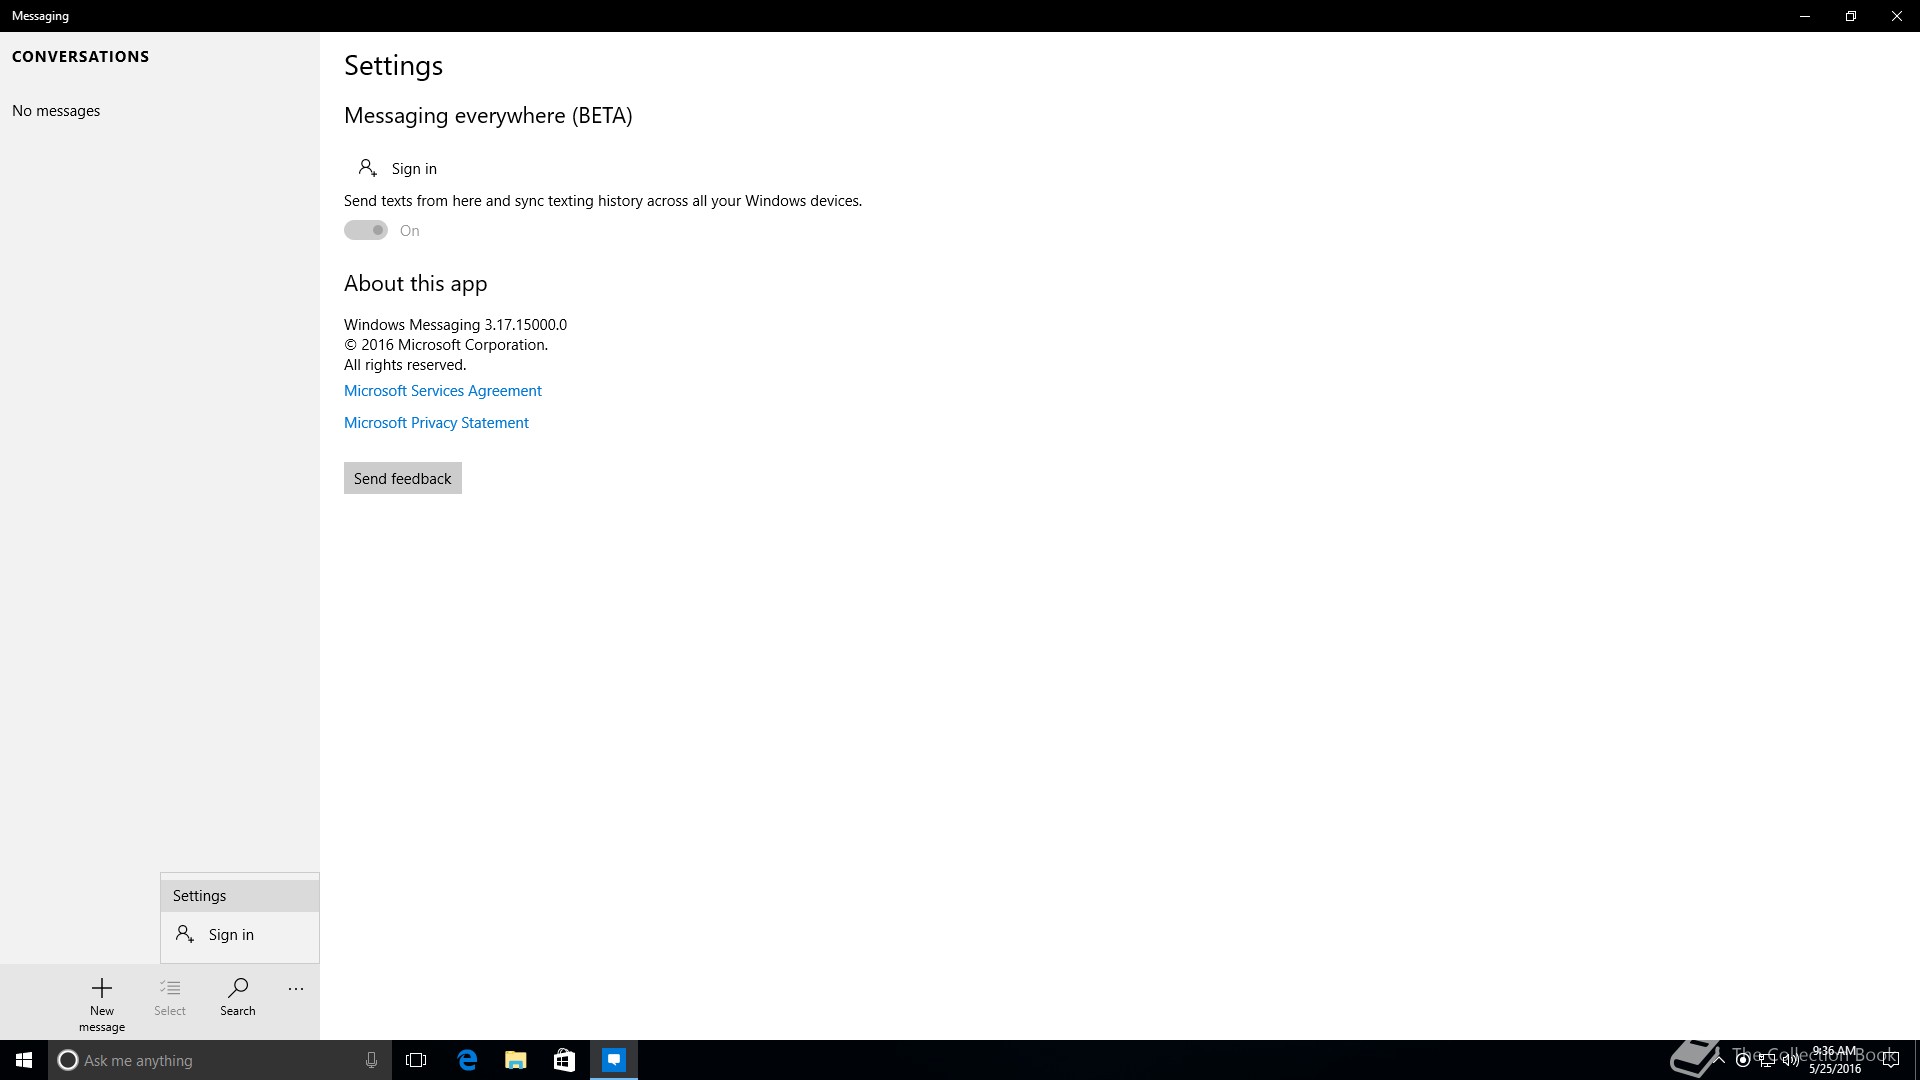This screenshot has width=1920, height=1080.
Task: Click the person icon beside Sign in in the popup
Action: tap(185, 934)
